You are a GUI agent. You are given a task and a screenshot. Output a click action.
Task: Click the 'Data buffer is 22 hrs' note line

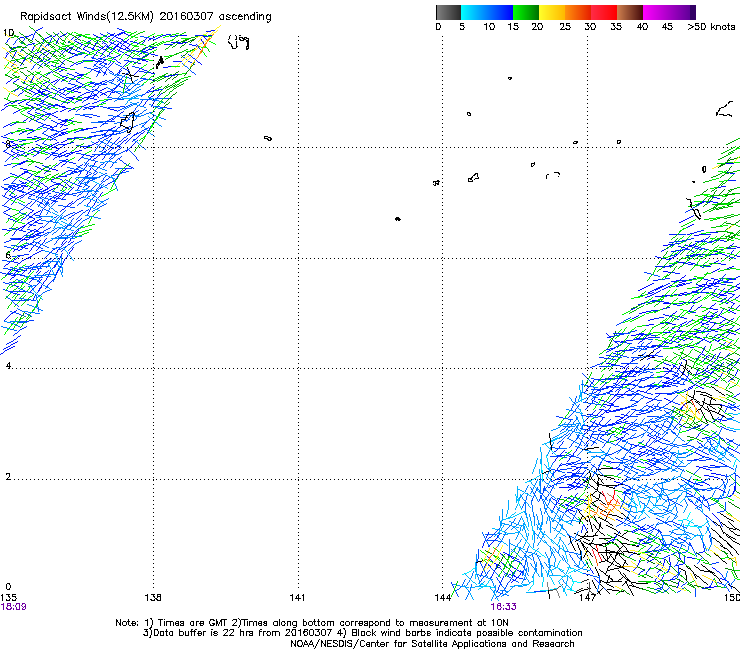pos(363,633)
